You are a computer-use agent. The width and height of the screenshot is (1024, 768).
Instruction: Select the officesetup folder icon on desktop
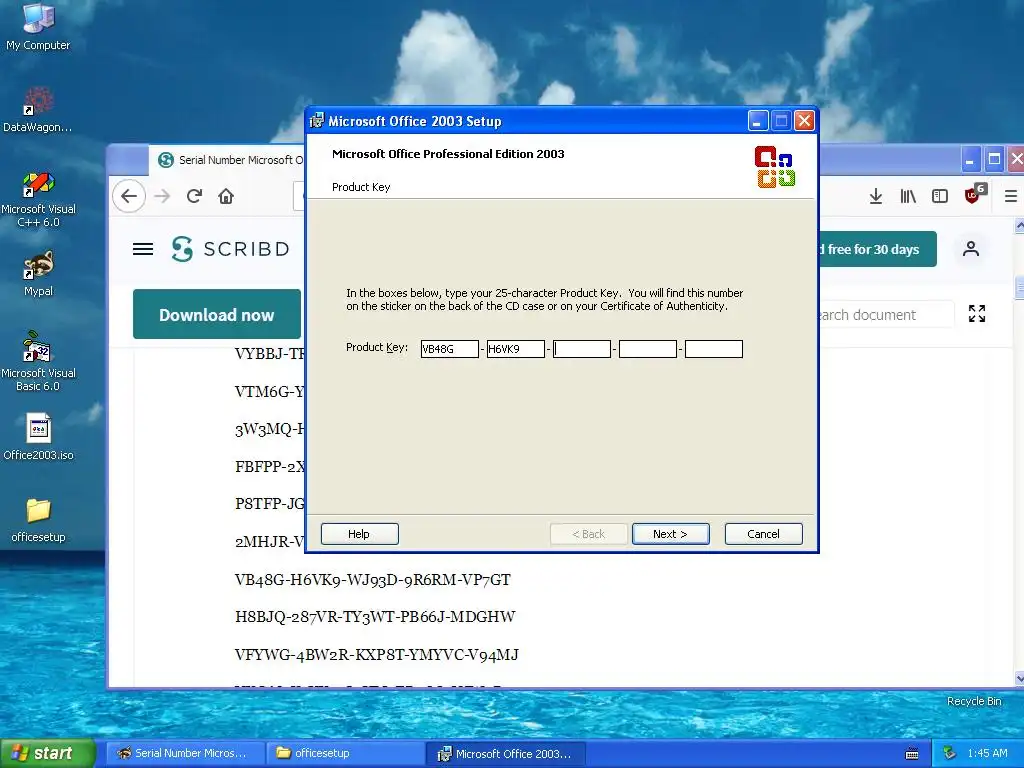click(x=38, y=520)
